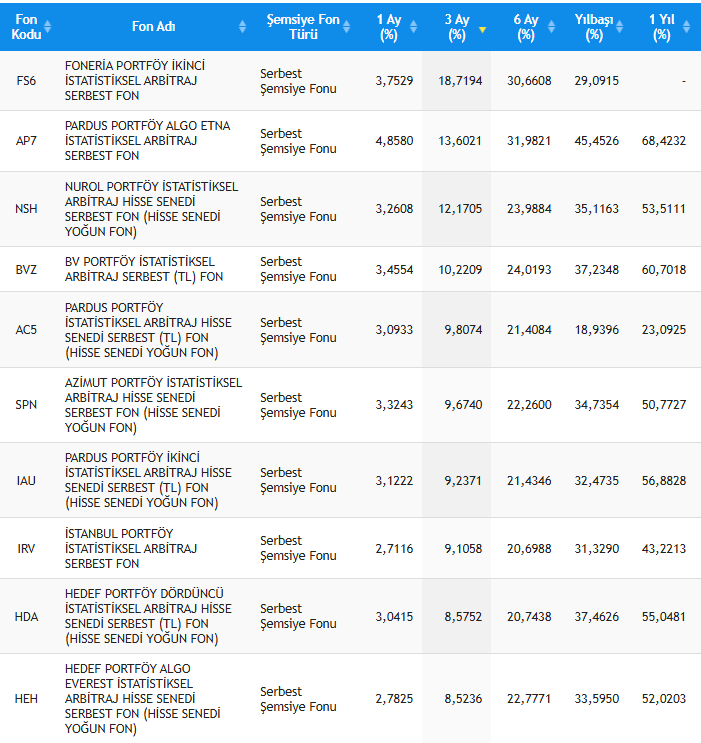Image resolution: width=701 pixels, height=743 pixels.
Task: Click 1-year value 60,7018 in BVZ row
Action: coord(664,270)
